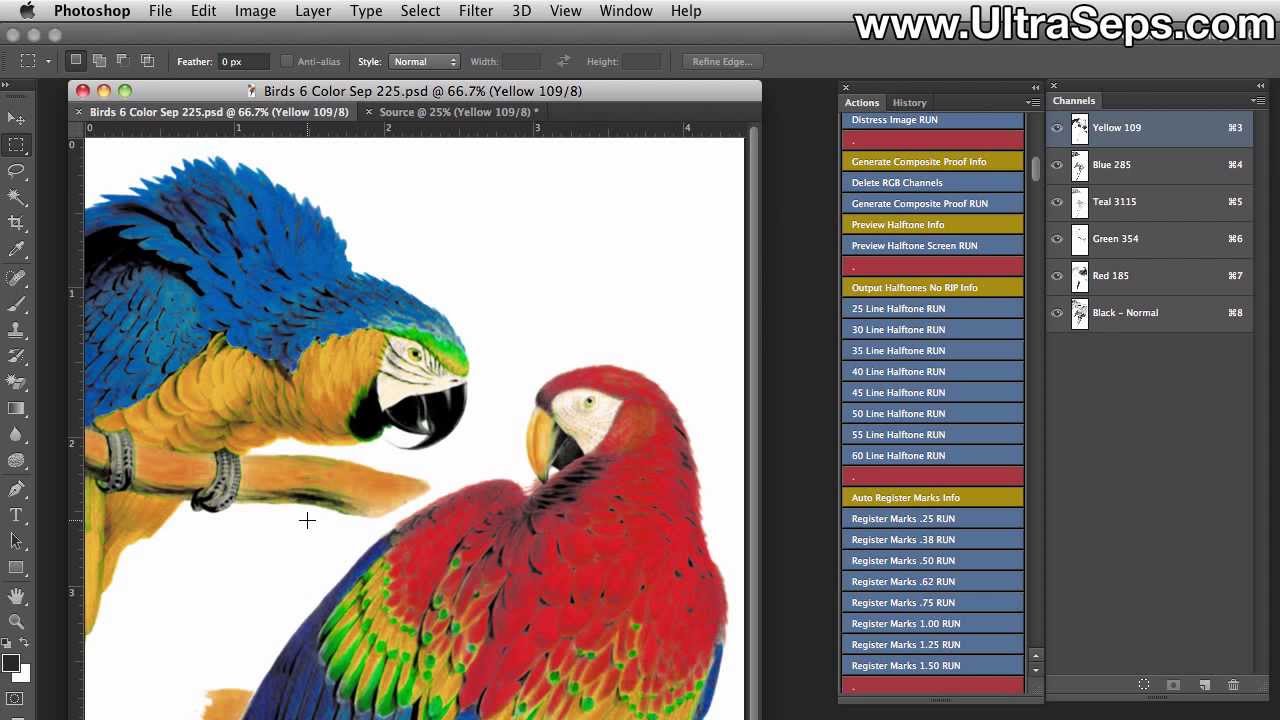Screen dimensions: 1280x720
Task: Run the Preview Halftone Screen RUN action
Action: point(933,246)
